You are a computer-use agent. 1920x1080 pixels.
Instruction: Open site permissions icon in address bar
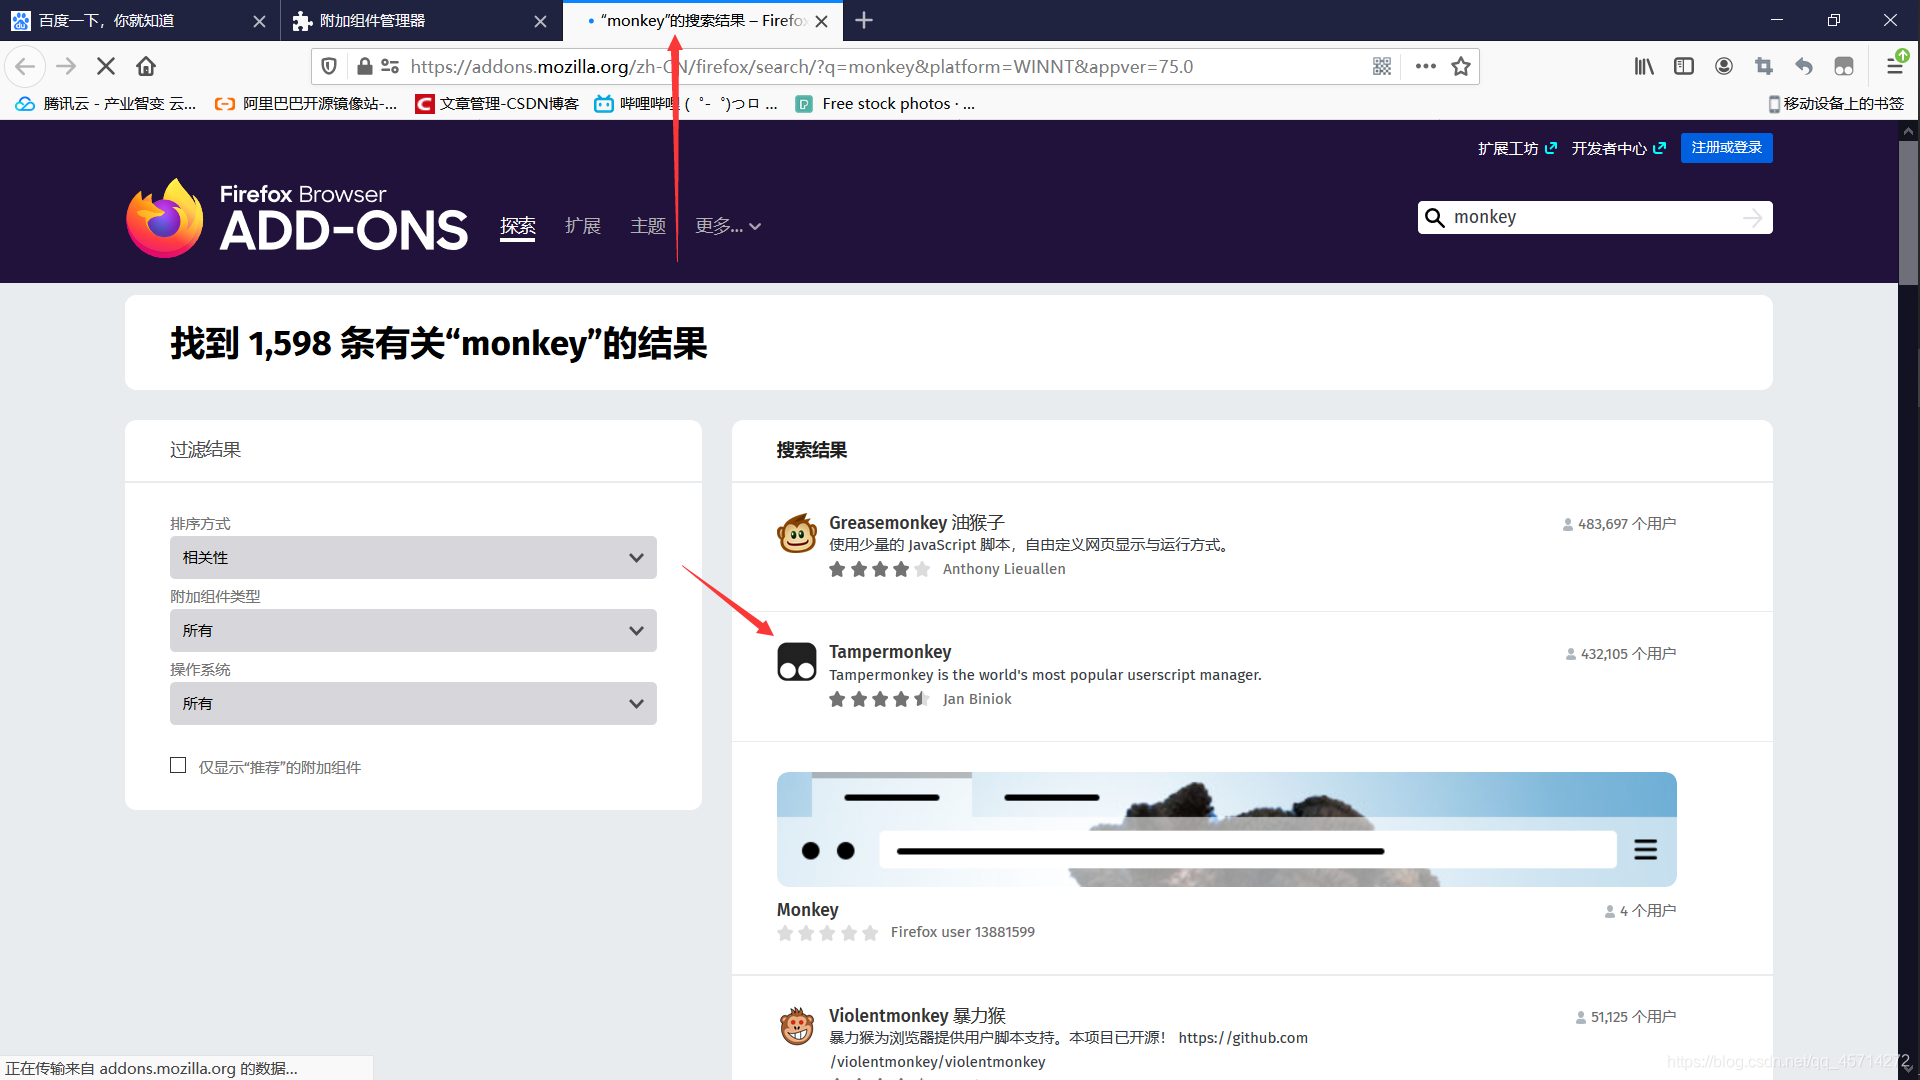pyautogui.click(x=390, y=67)
